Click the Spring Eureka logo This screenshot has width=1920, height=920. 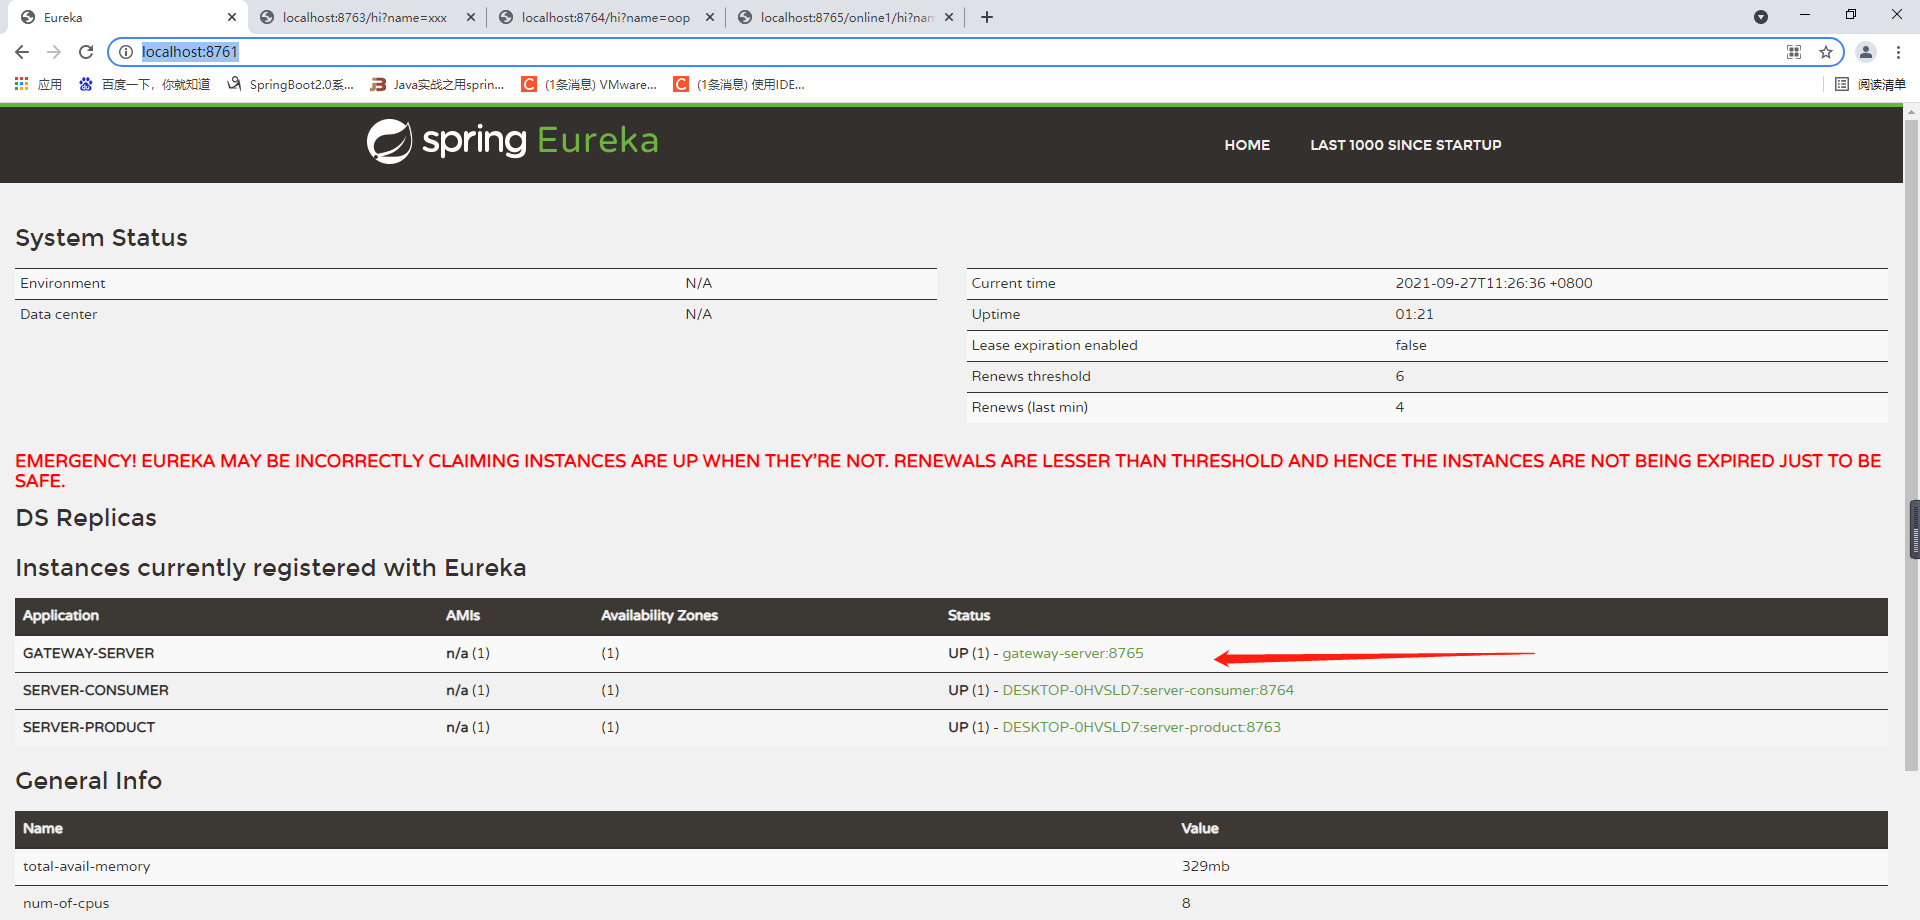tap(512, 141)
